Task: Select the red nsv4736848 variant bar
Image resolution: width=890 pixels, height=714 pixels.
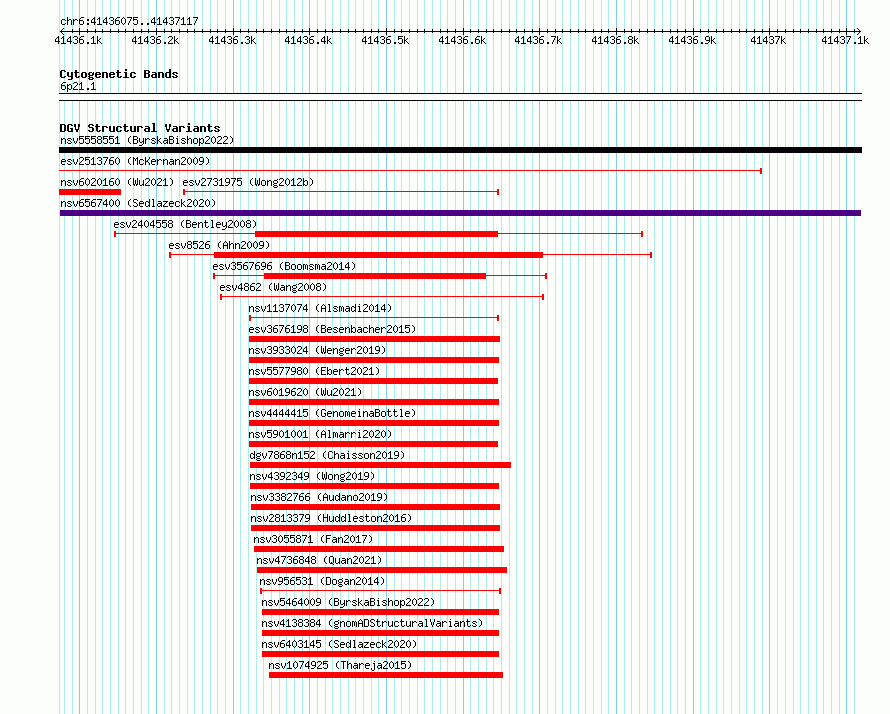Action: (381, 570)
